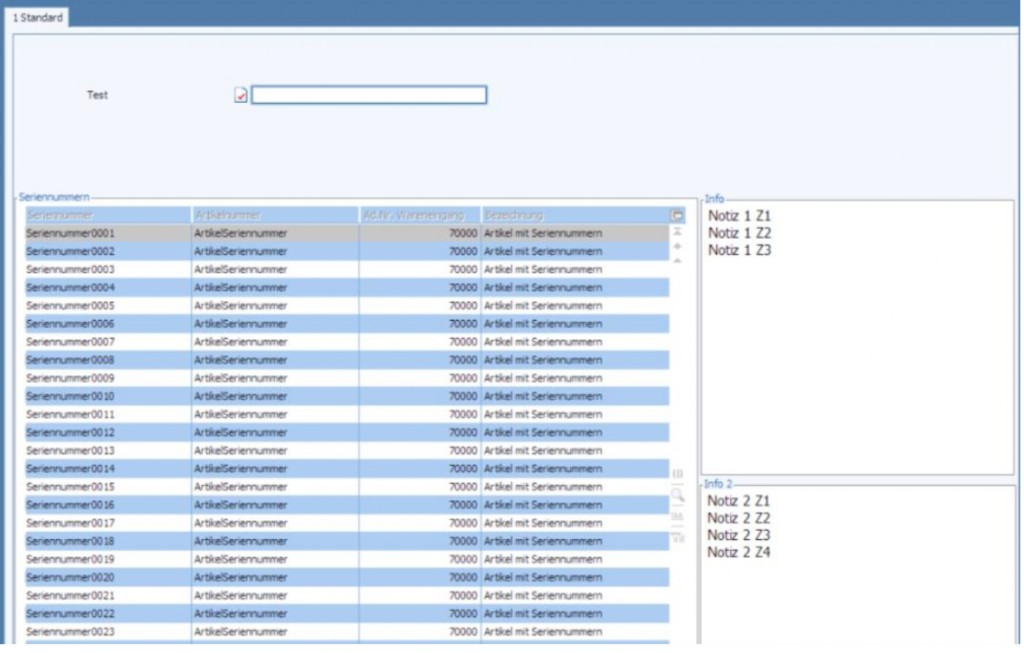This screenshot has height=653, width=1024.
Task: Click the jump-to-first-row icon beside the grid
Action: coord(677,231)
